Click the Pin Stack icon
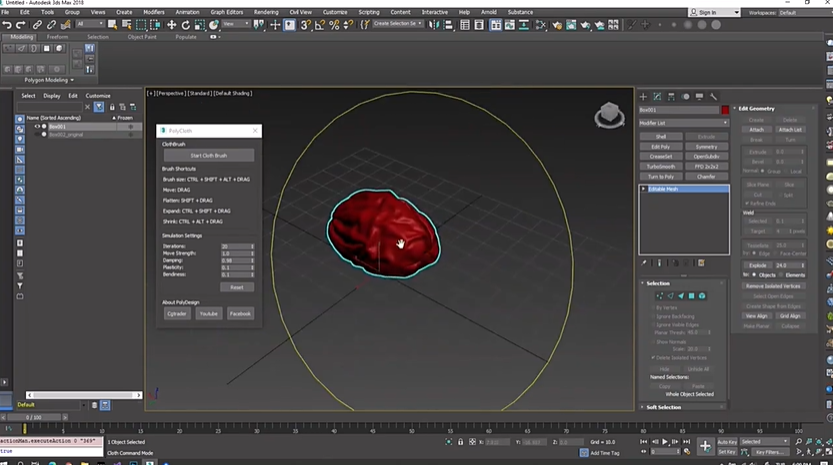Screen dimensions: 833x465 644,263
